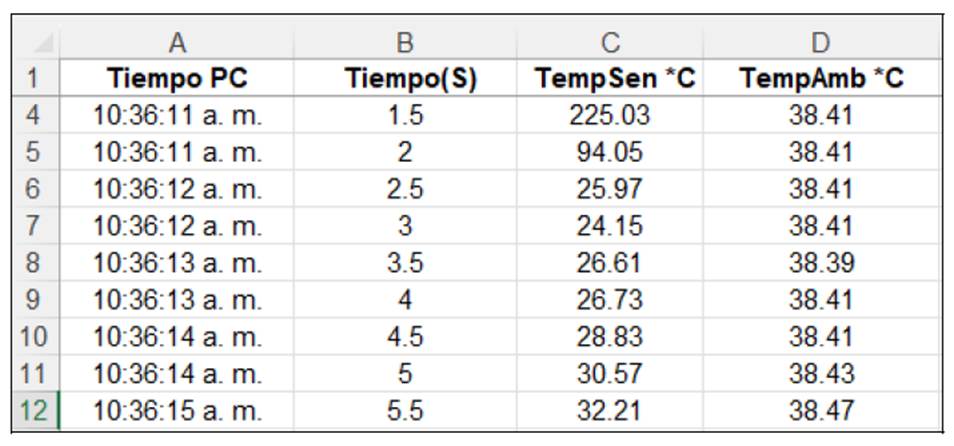Image resolution: width=954 pixels, height=446 pixels.
Task: Select the Tiempo(S) cell with 4.5
Action: 405,336
